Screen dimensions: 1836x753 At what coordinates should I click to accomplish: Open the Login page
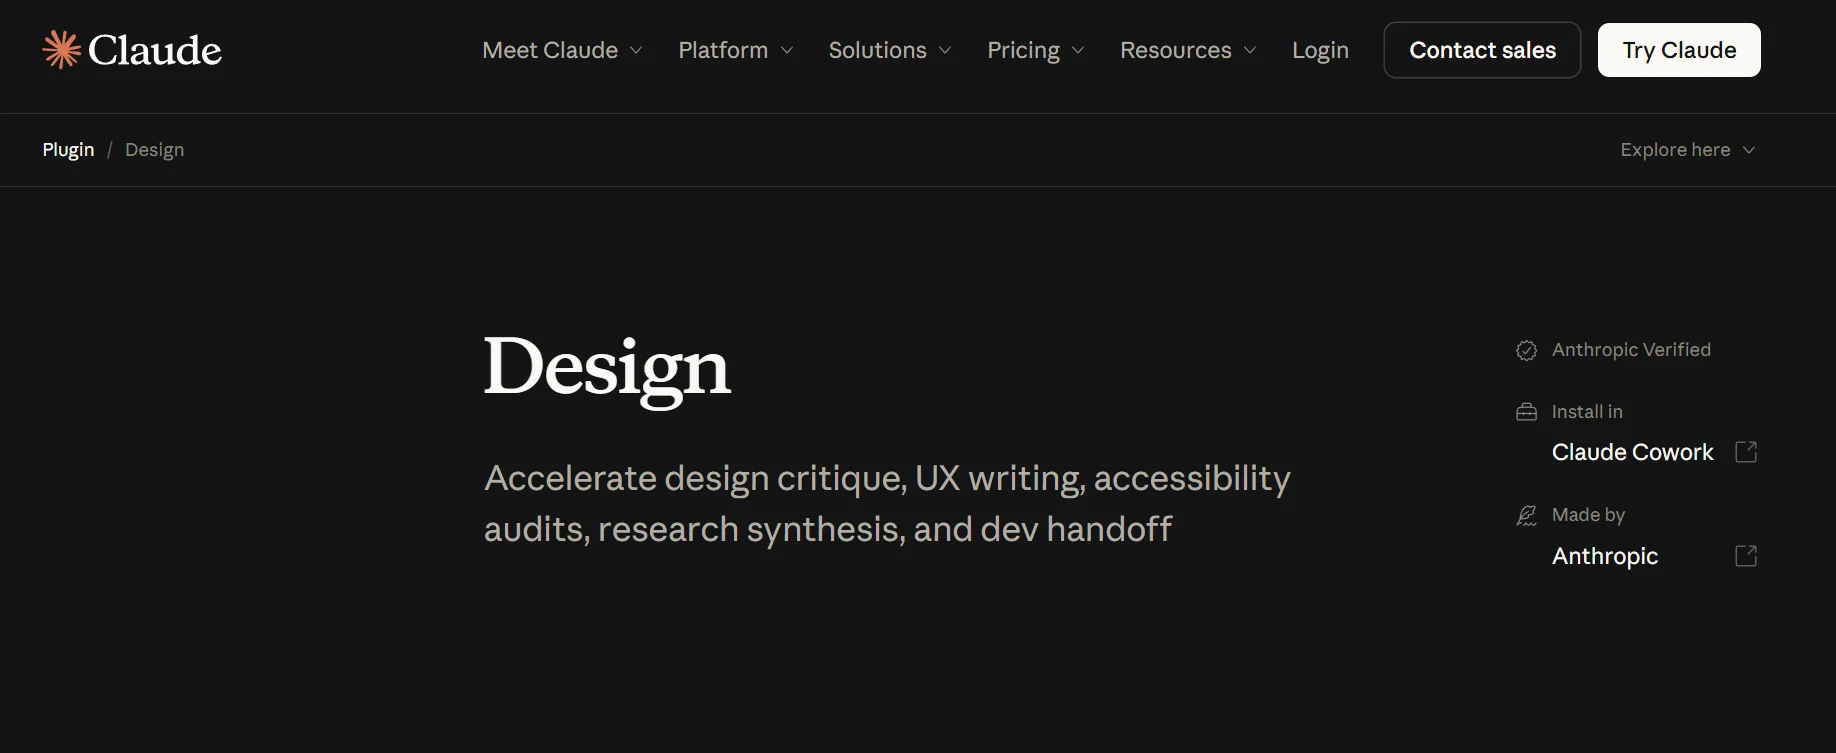click(1320, 50)
